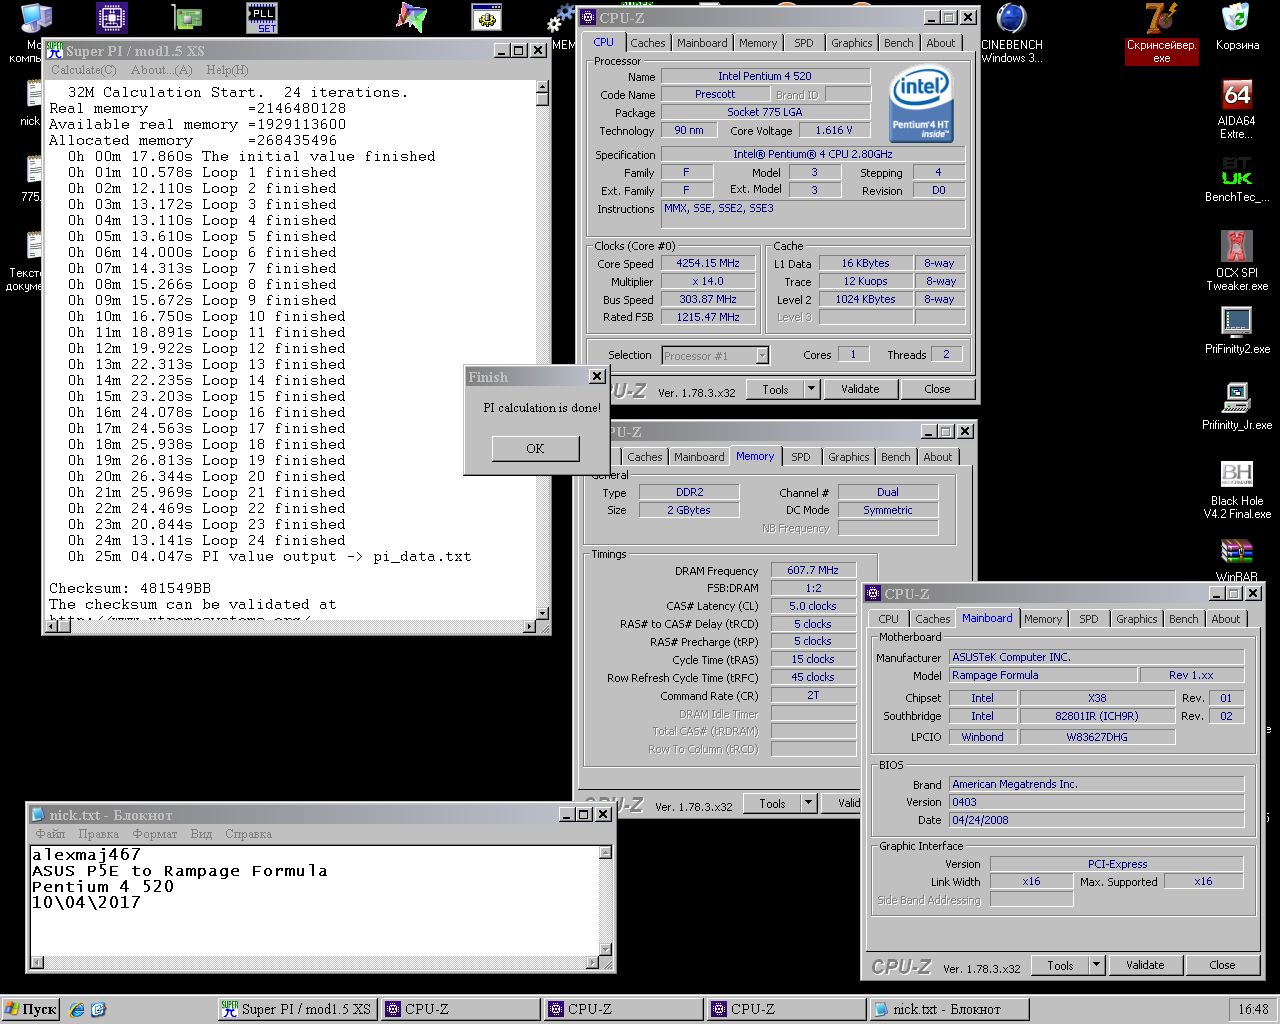Viewport: 1280px width, 1024px height.
Task: Open the Recycle Bin (Корзина) icon
Action: [1237, 28]
